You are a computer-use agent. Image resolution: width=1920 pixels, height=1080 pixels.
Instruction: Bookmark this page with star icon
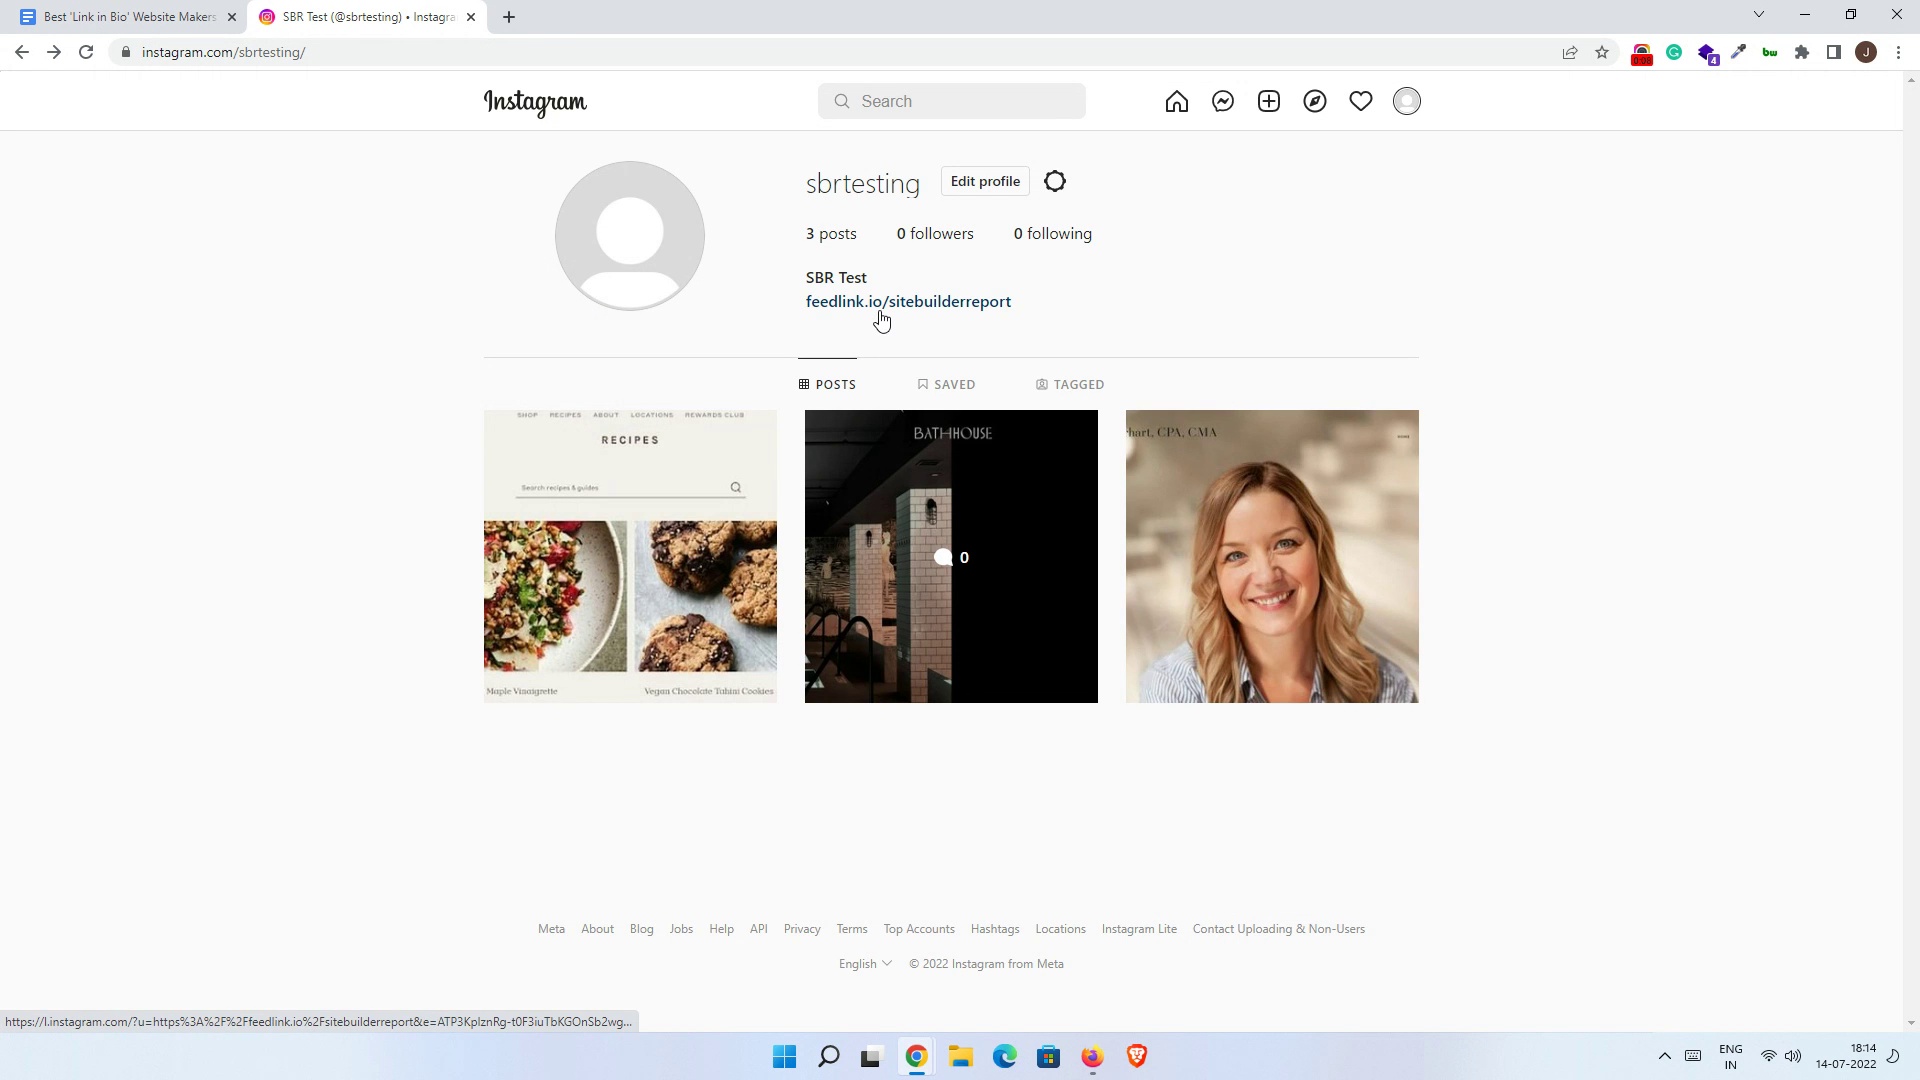coord(1602,52)
